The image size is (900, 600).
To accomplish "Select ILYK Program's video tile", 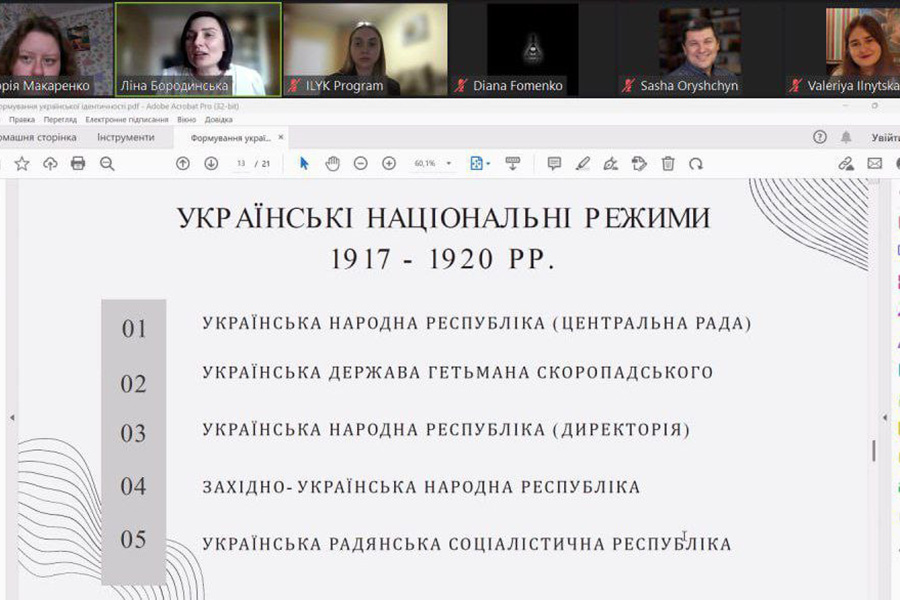I will point(365,49).
